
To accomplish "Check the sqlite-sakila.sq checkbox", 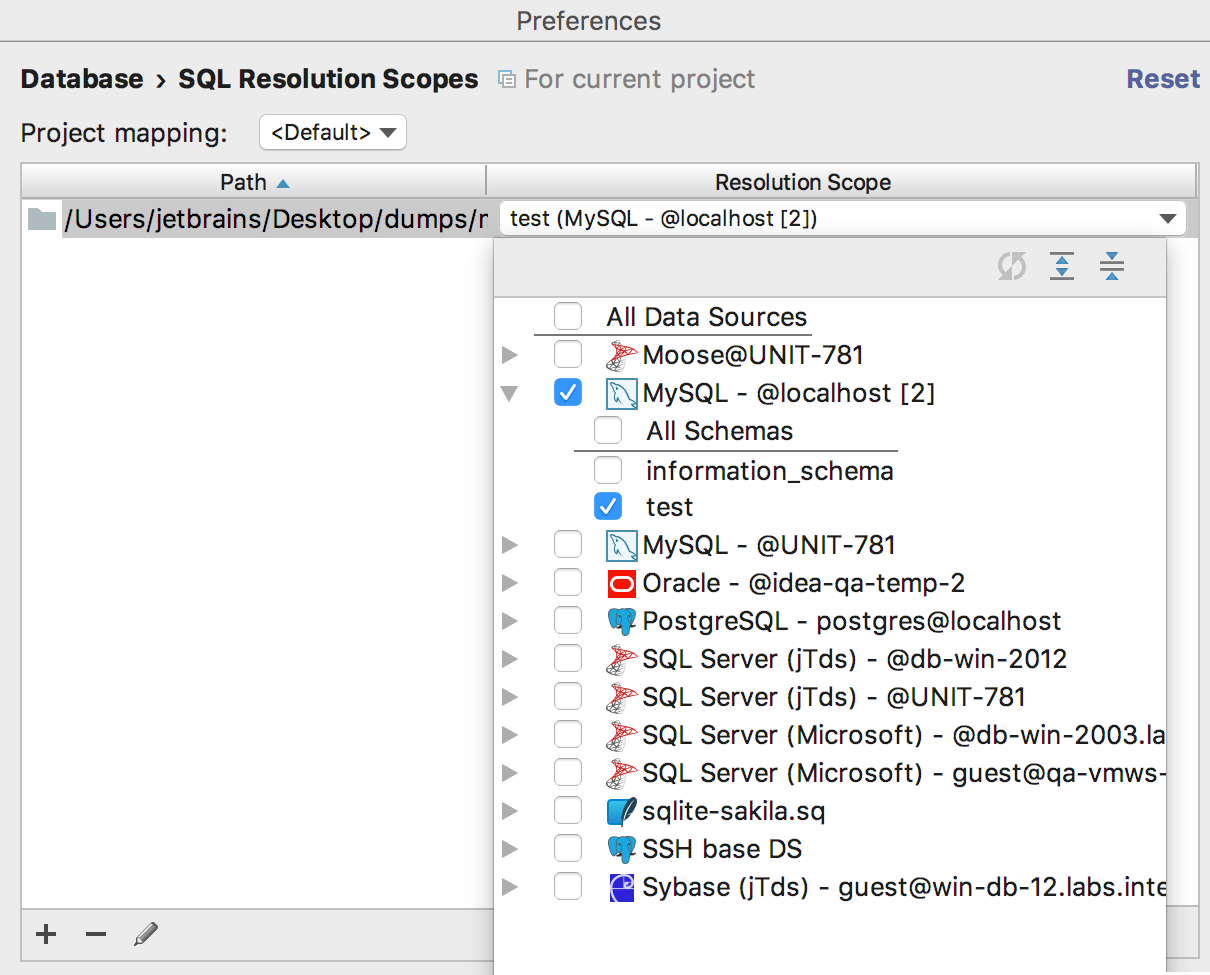I will tap(568, 811).
